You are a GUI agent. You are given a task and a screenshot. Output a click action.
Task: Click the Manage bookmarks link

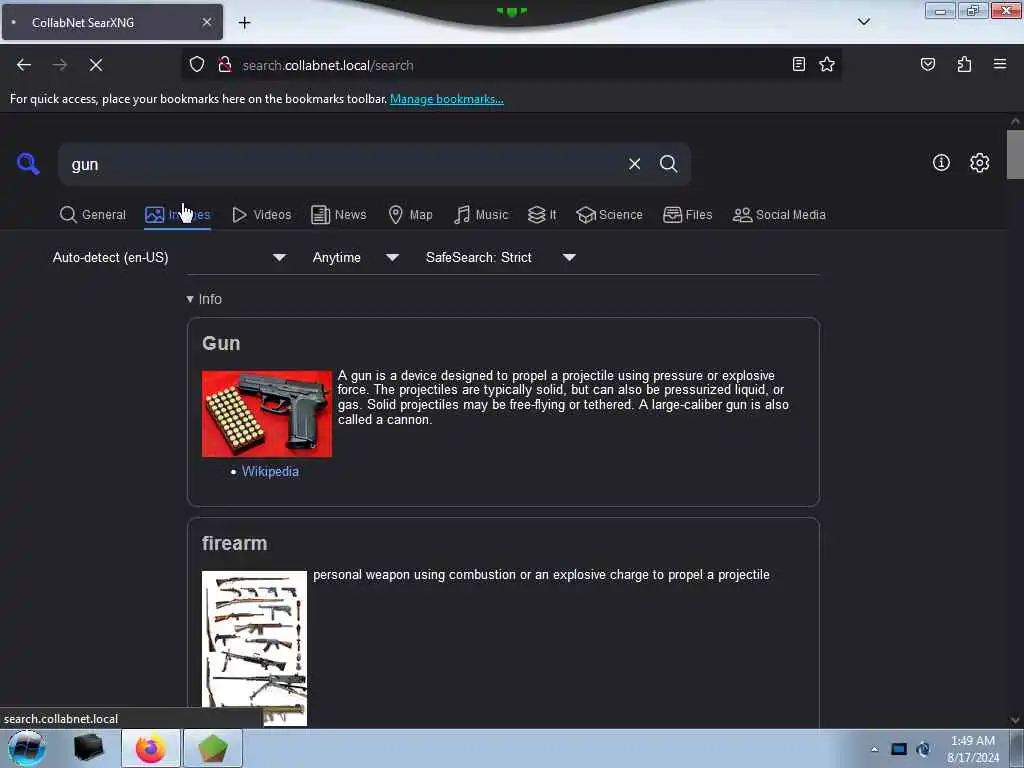pyautogui.click(x=447, y=99)
